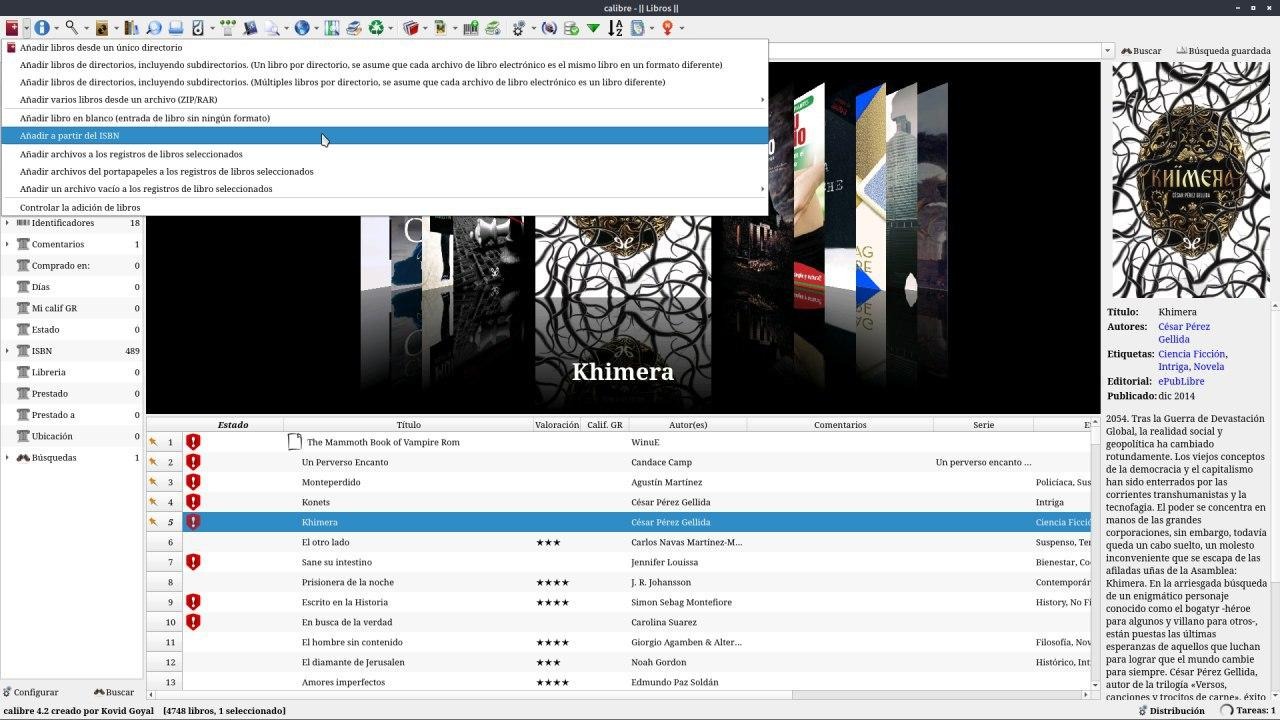Choose Añadir archivos del portapapeles menu entry

tap(385, 172)
